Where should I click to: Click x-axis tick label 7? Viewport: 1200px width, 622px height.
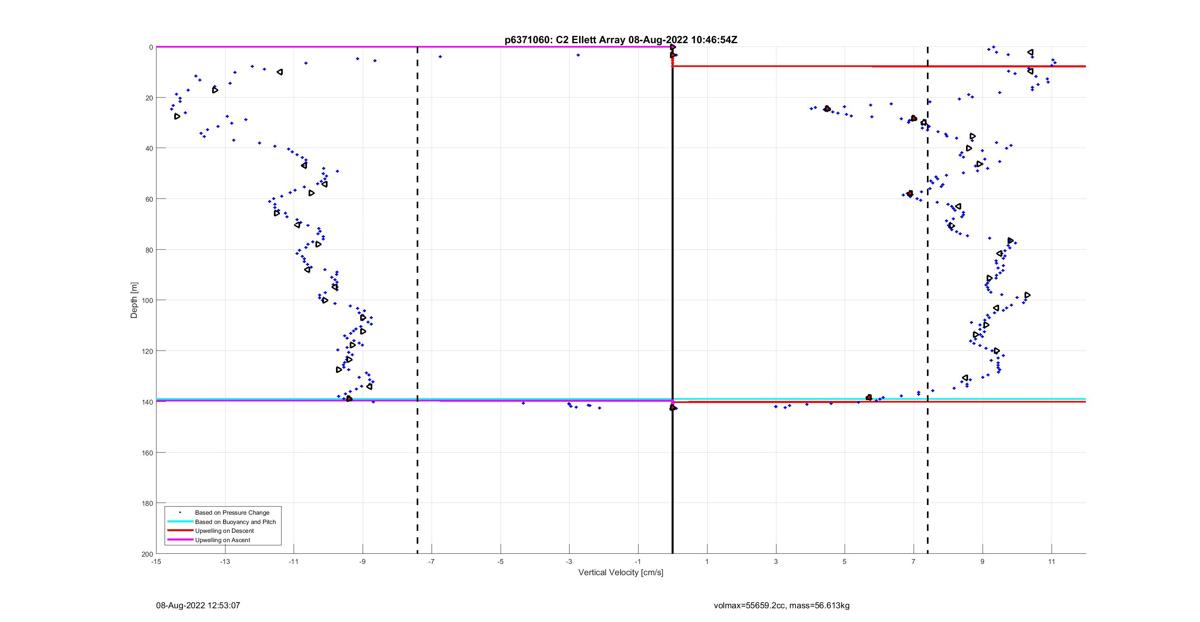914,562
